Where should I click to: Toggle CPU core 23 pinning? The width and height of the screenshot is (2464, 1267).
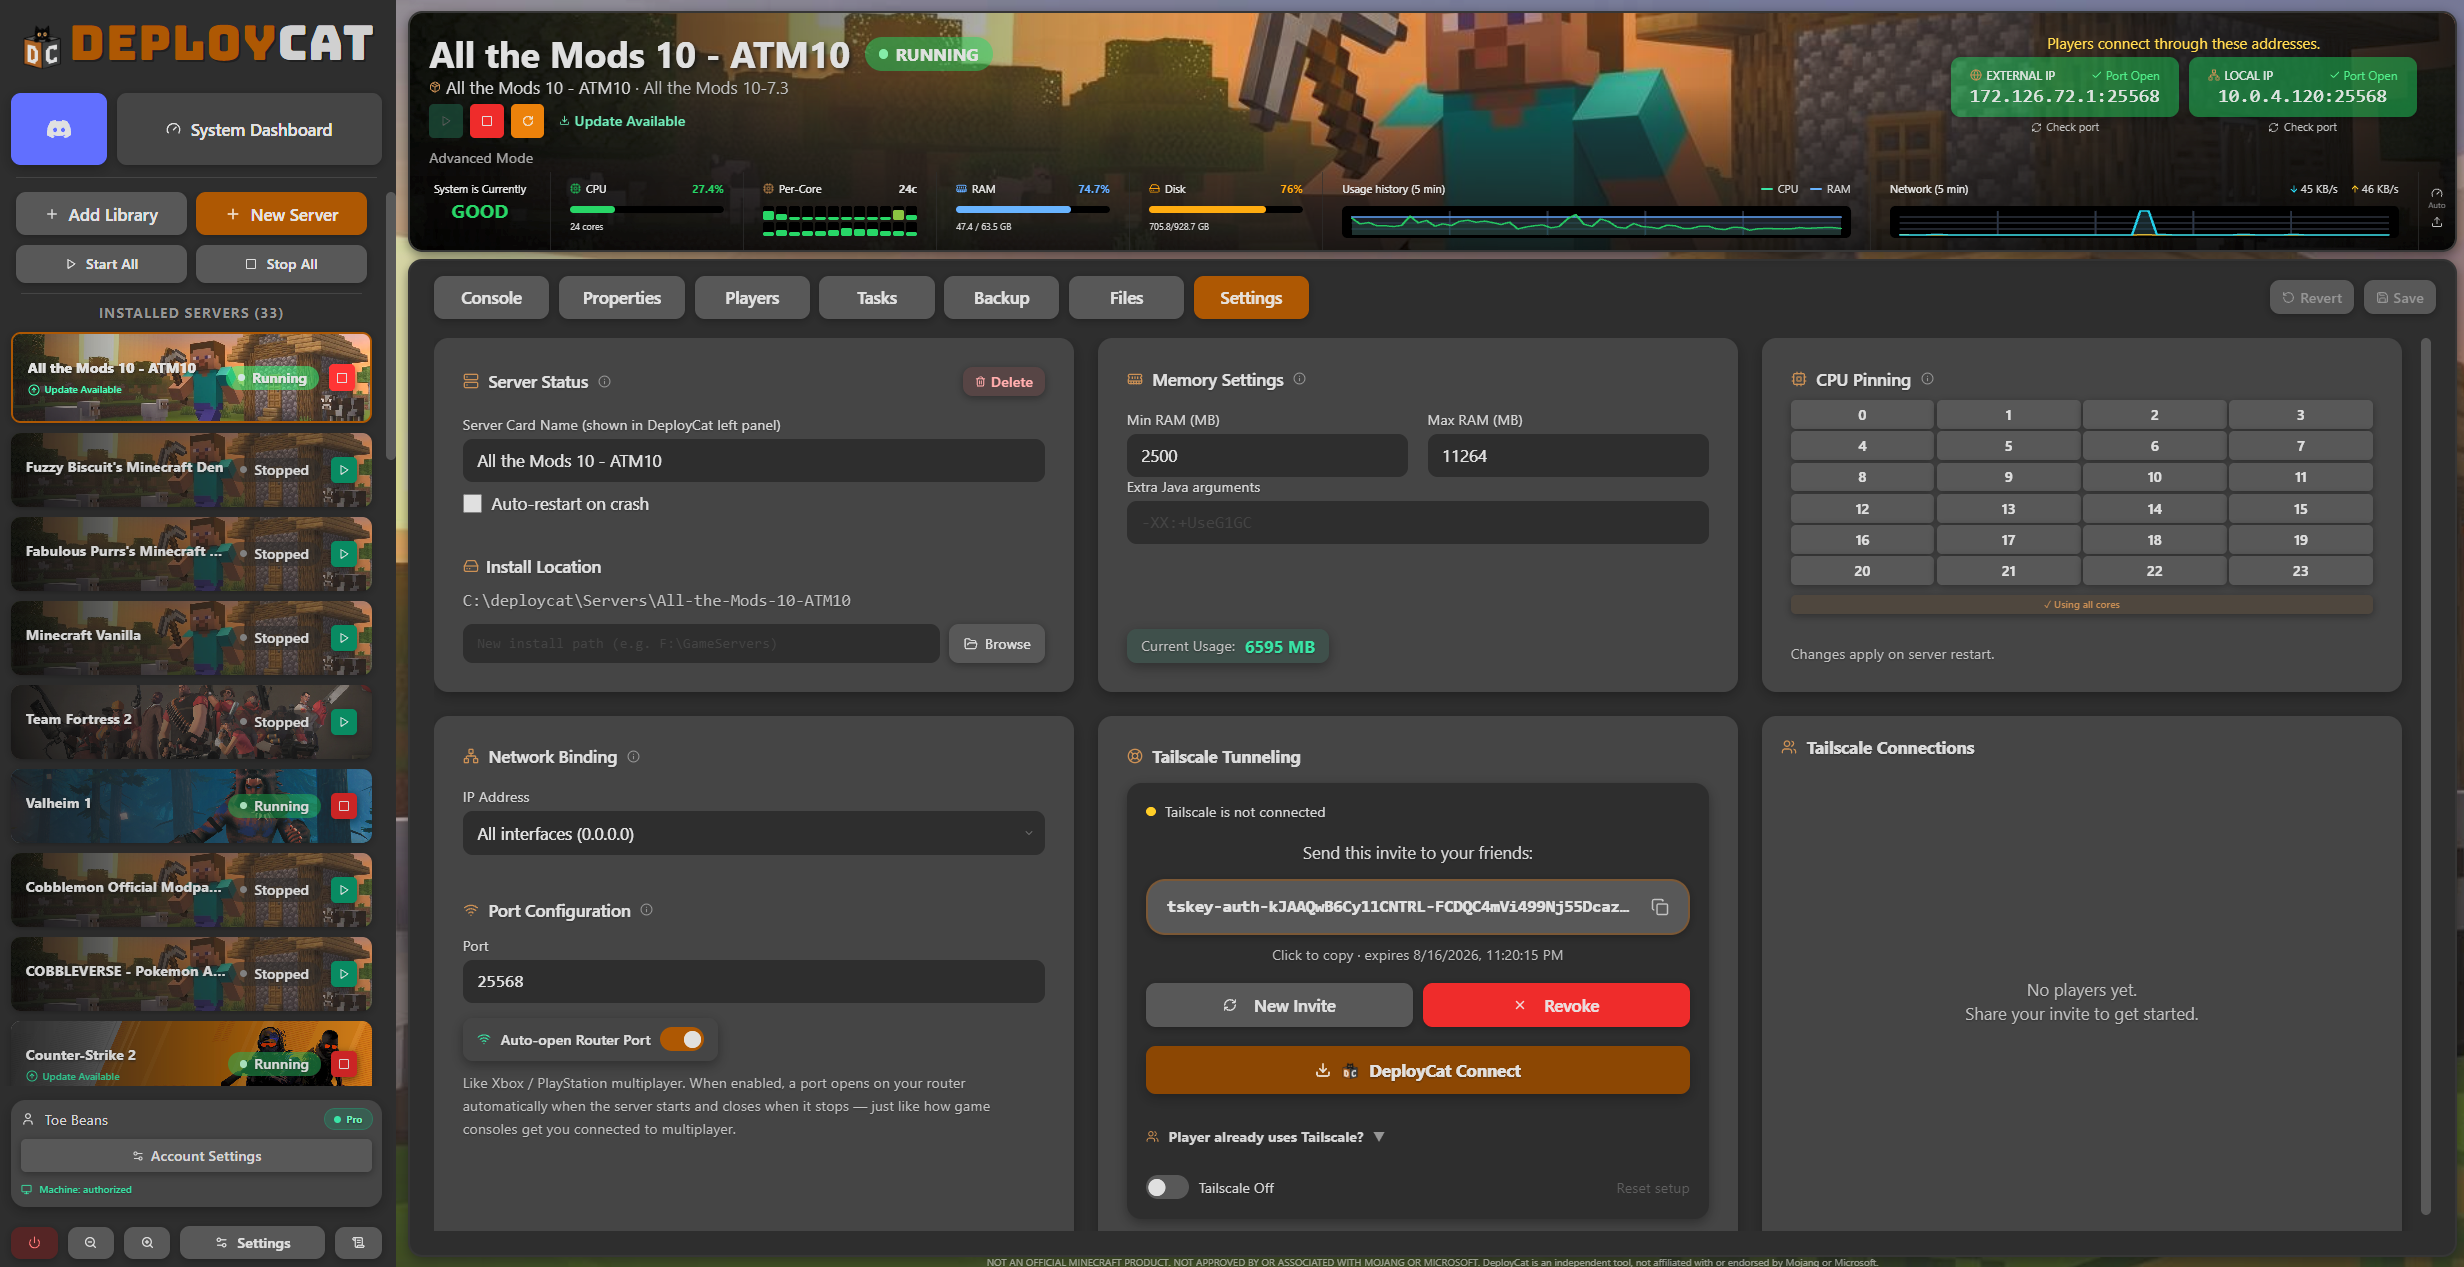[2300, 571]
